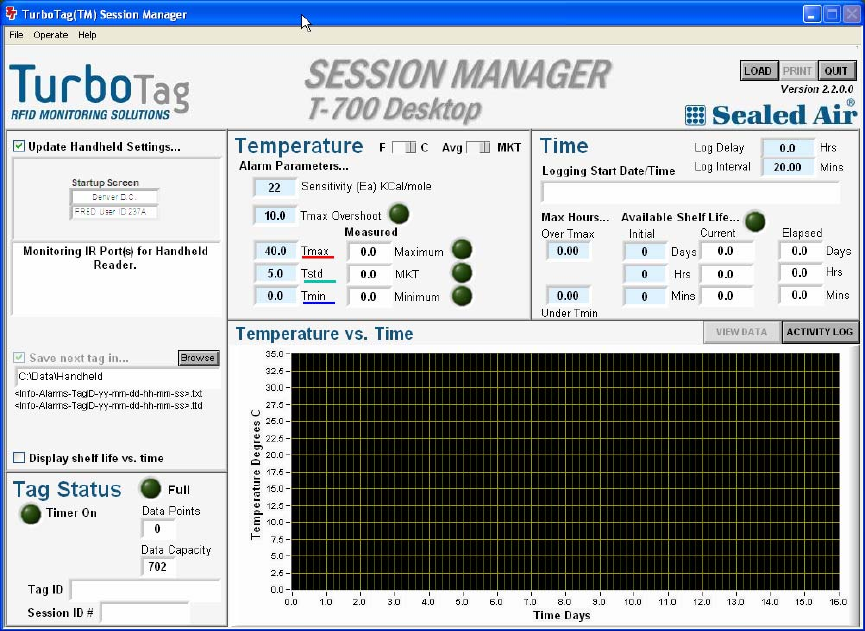Click the Startup Screen FRED User ID field
The height and width of the screenshot is (631, 865).
pos(114,212)
